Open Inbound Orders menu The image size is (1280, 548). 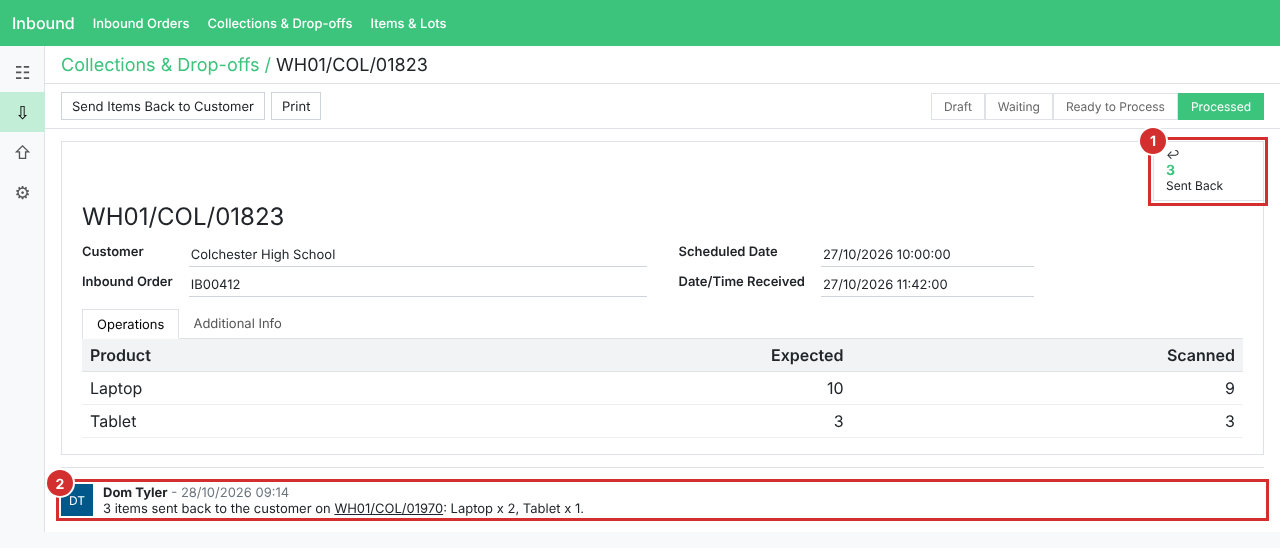point(141,23)
